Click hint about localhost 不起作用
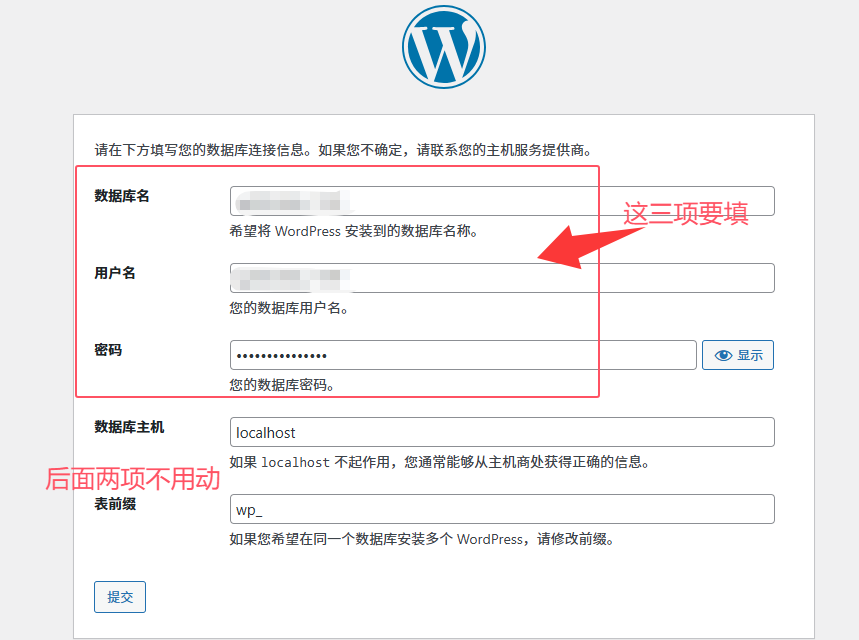This screenshot has width=859, height=640. pyautogui.click(x=440, y=462)
